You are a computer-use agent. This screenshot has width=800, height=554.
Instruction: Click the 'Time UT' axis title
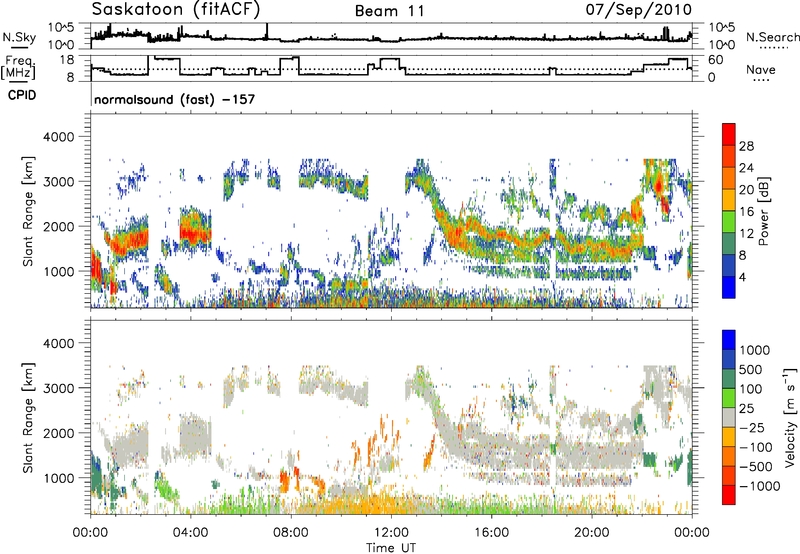click(x=391, y=547)
